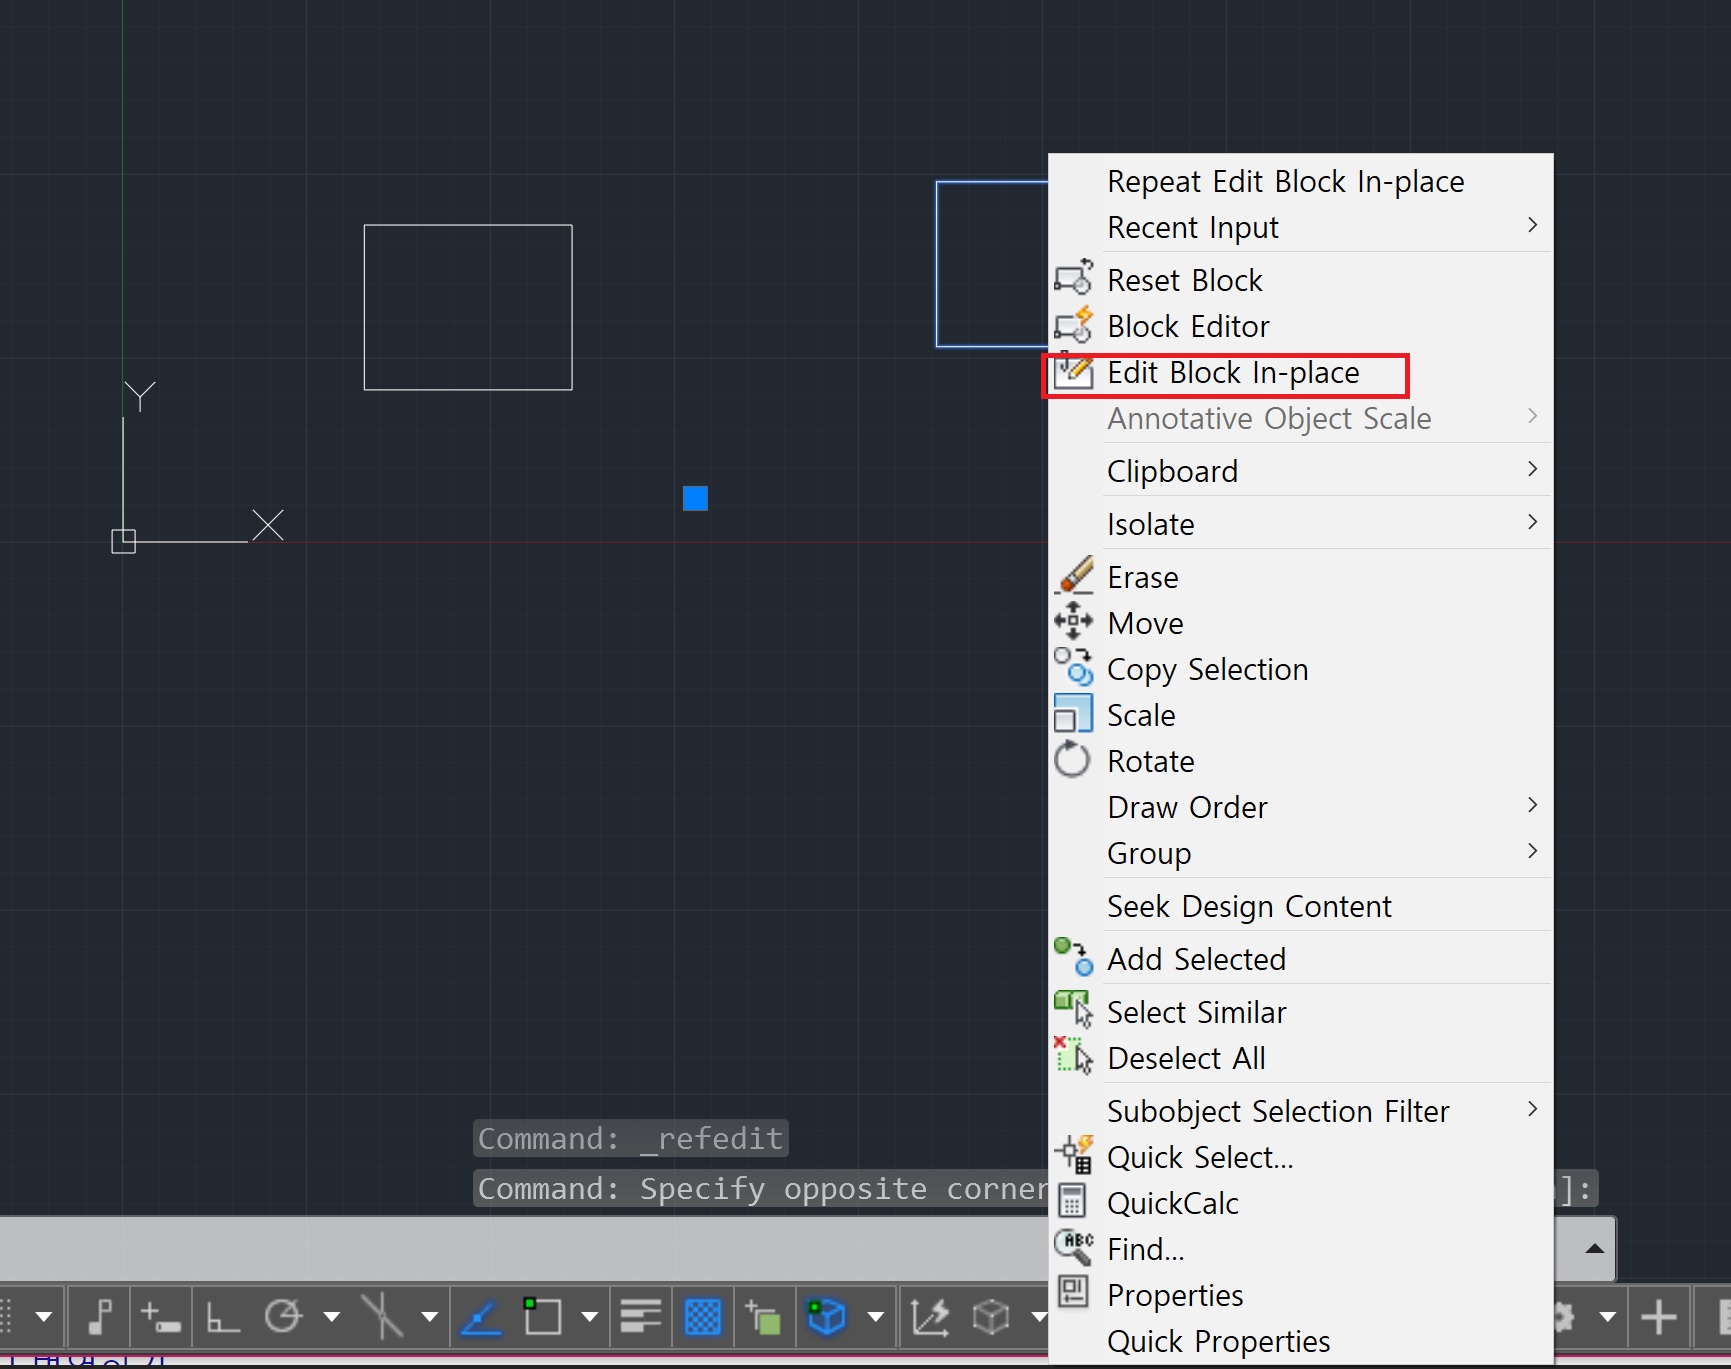This screenshot has width=1731, height=1369.
Task: Toggle the 3D Object Snap cube icon
Action: [826, 1317]
